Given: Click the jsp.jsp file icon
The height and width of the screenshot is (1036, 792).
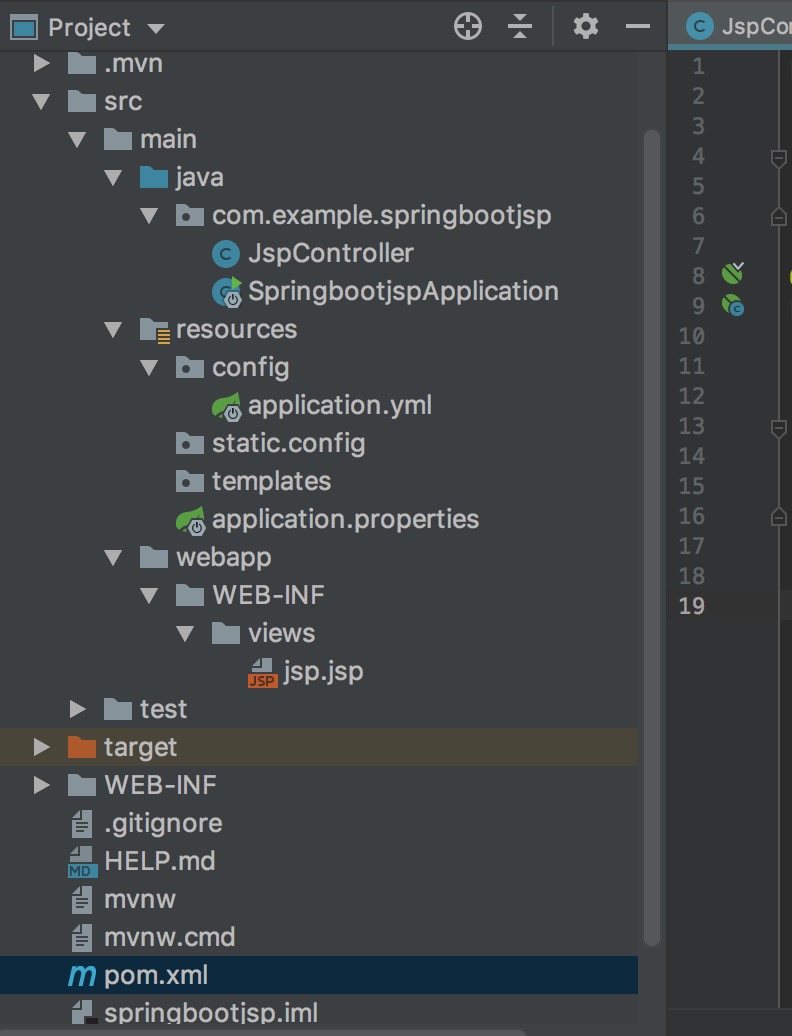Looking at the screenshot, I should pyautogui.click(x=262, y=672).
